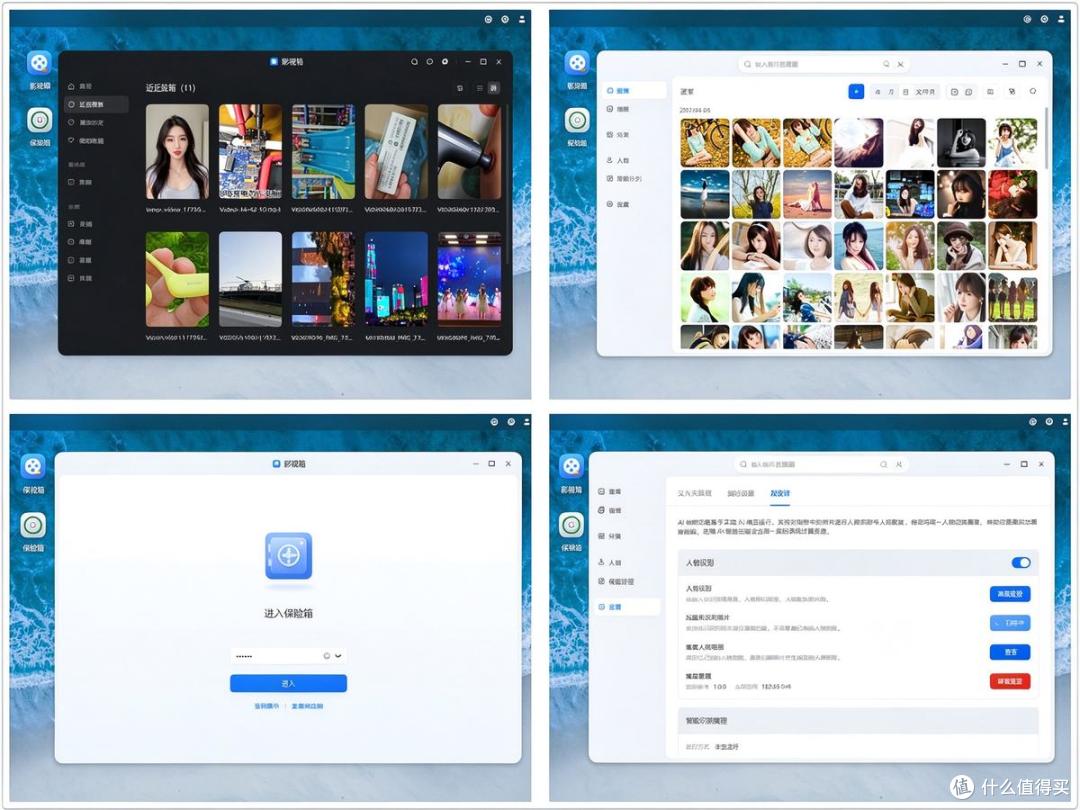Click the gear icon above the AI settings window

pos(1048,421)
